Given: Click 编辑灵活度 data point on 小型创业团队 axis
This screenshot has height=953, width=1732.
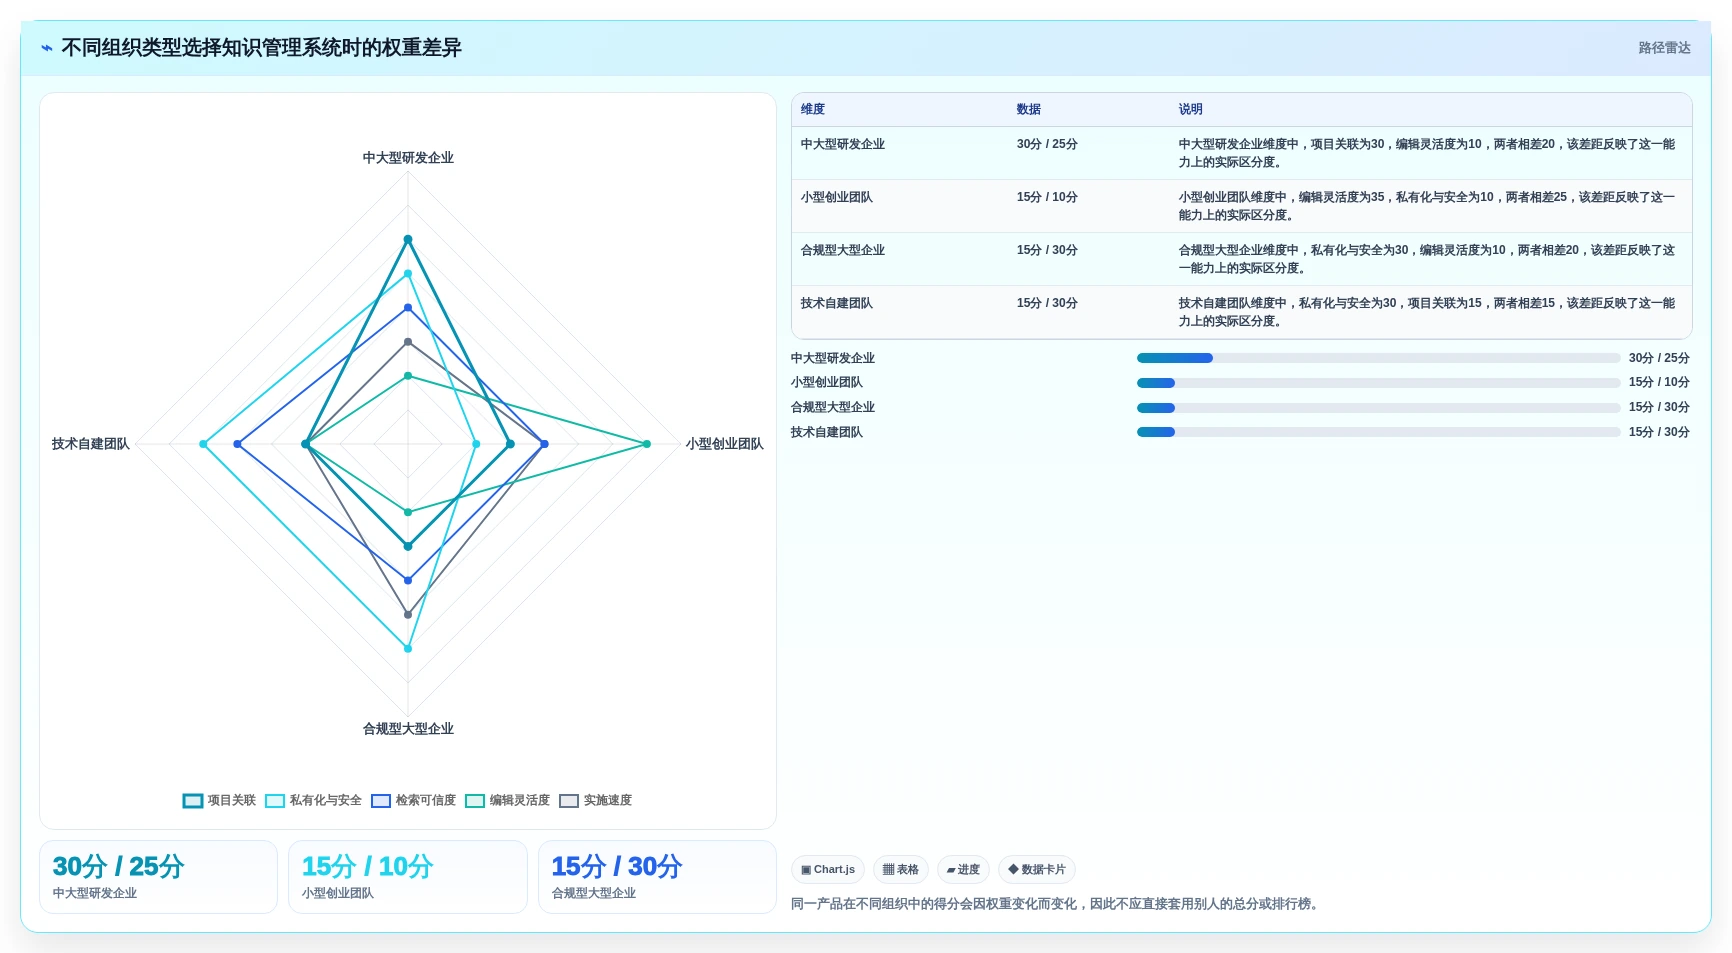Looking at the screenshot, I should pyautogui.click(x=647, y=444).
